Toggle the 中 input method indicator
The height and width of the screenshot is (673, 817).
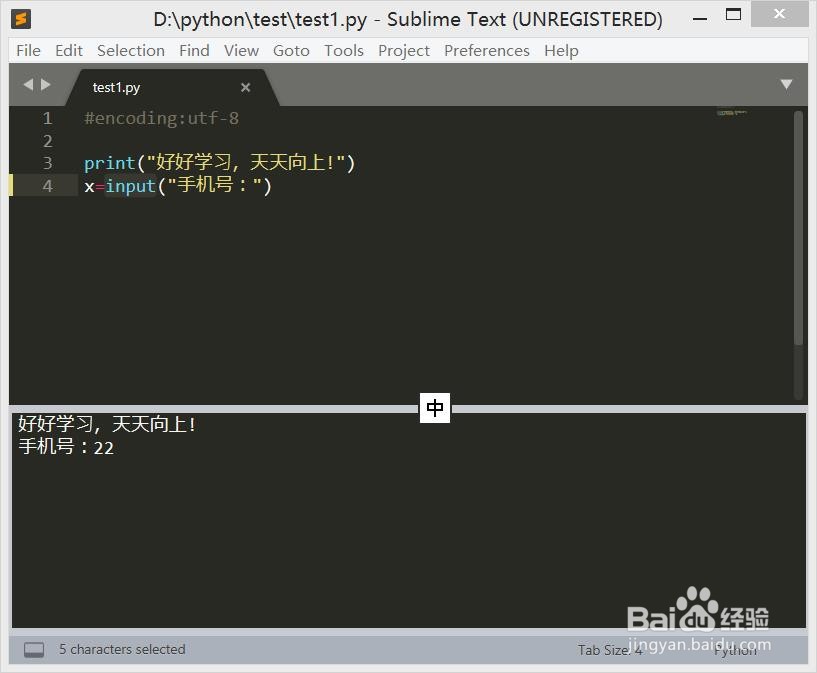click(434, 408)
